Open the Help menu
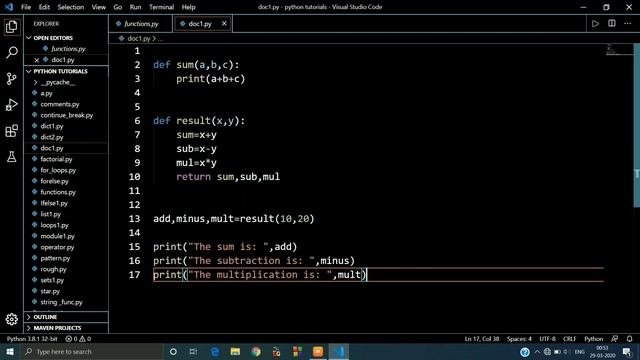Viewport: 640px width, 360px height. 188,7
